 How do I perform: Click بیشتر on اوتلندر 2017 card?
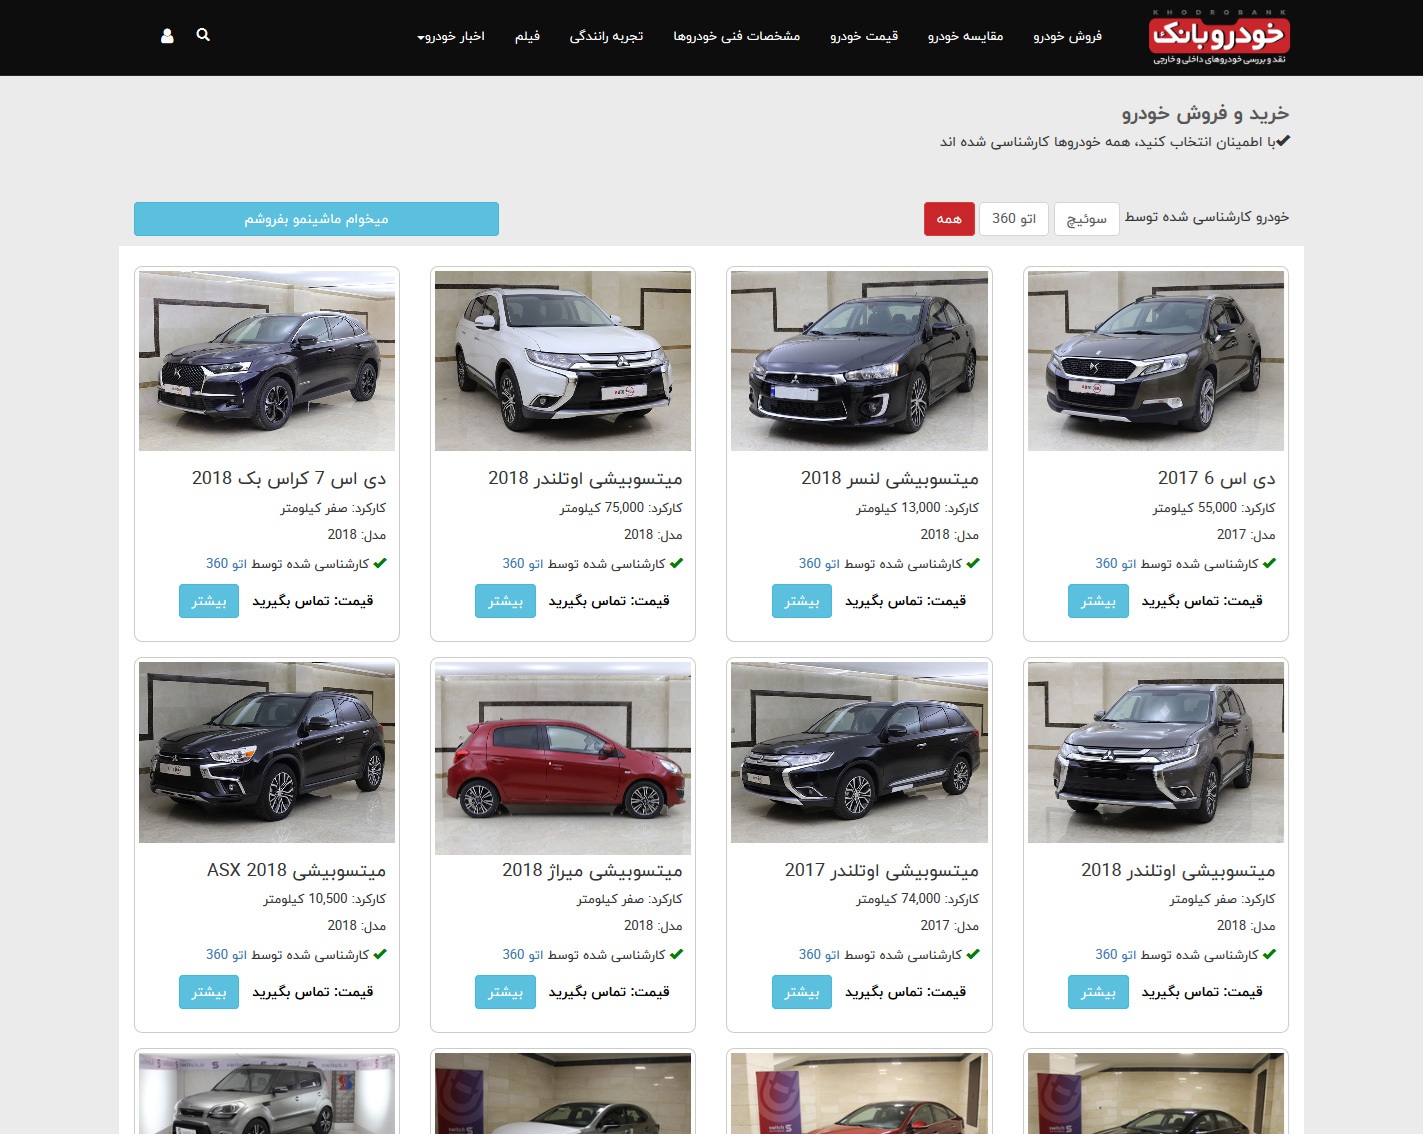[802, 992]
